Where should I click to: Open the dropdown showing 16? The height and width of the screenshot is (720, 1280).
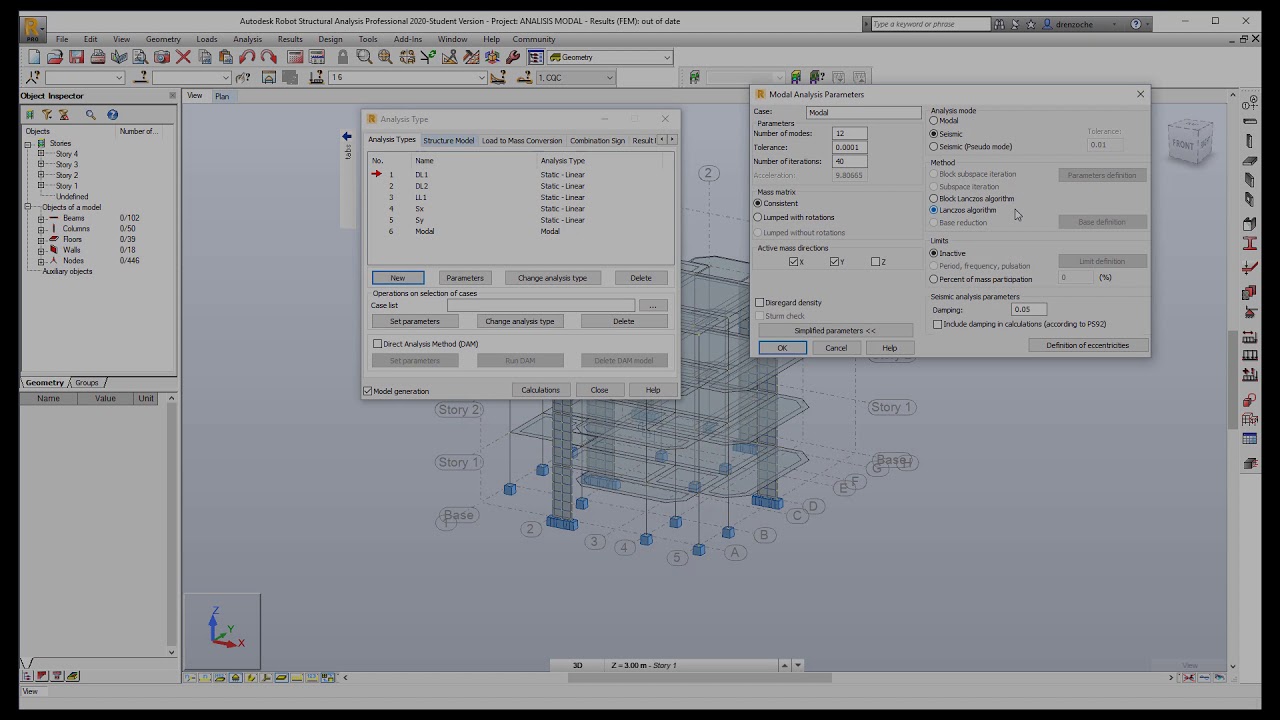(481, 77)
